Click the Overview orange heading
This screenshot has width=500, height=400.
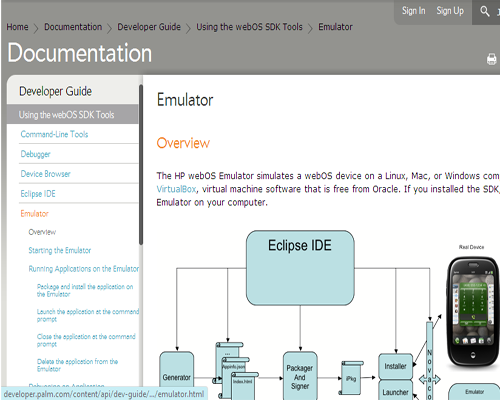183,143
